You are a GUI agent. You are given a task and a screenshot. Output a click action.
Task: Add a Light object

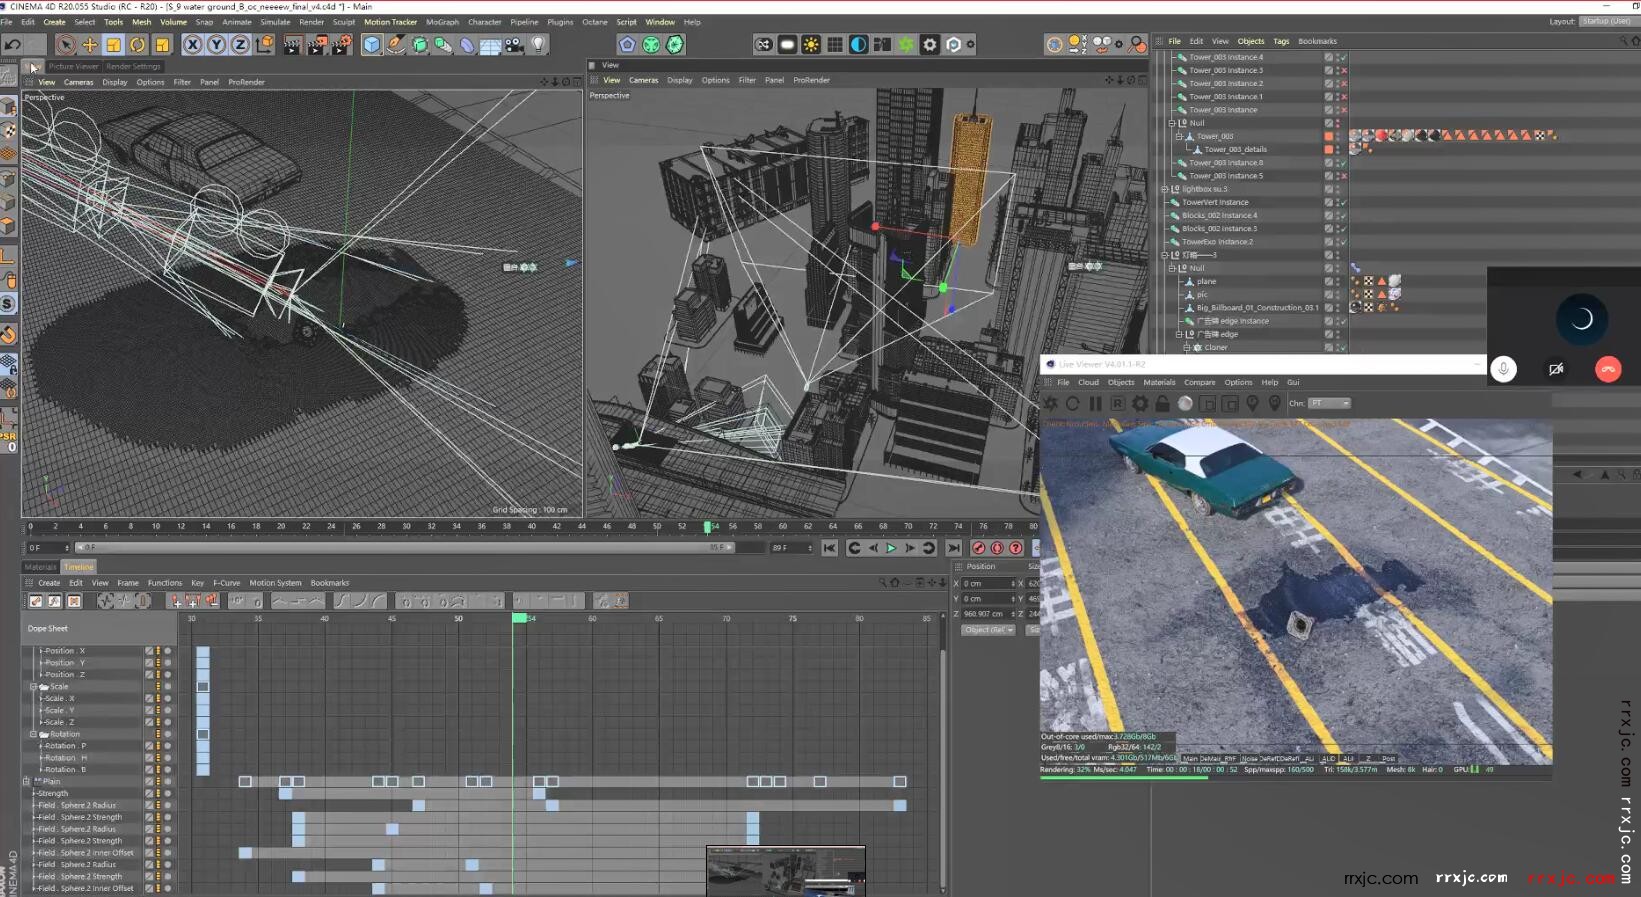click(538, 44)
